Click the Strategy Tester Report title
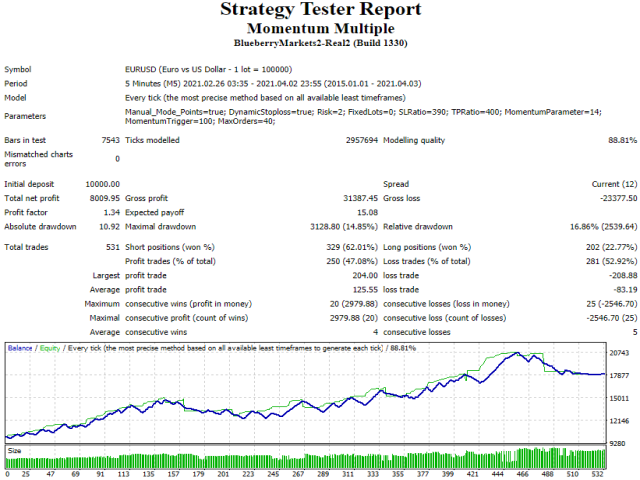Image resolution: width=640 pixels, height=480 pixels. pyautogui.click(x=320, y=9)
